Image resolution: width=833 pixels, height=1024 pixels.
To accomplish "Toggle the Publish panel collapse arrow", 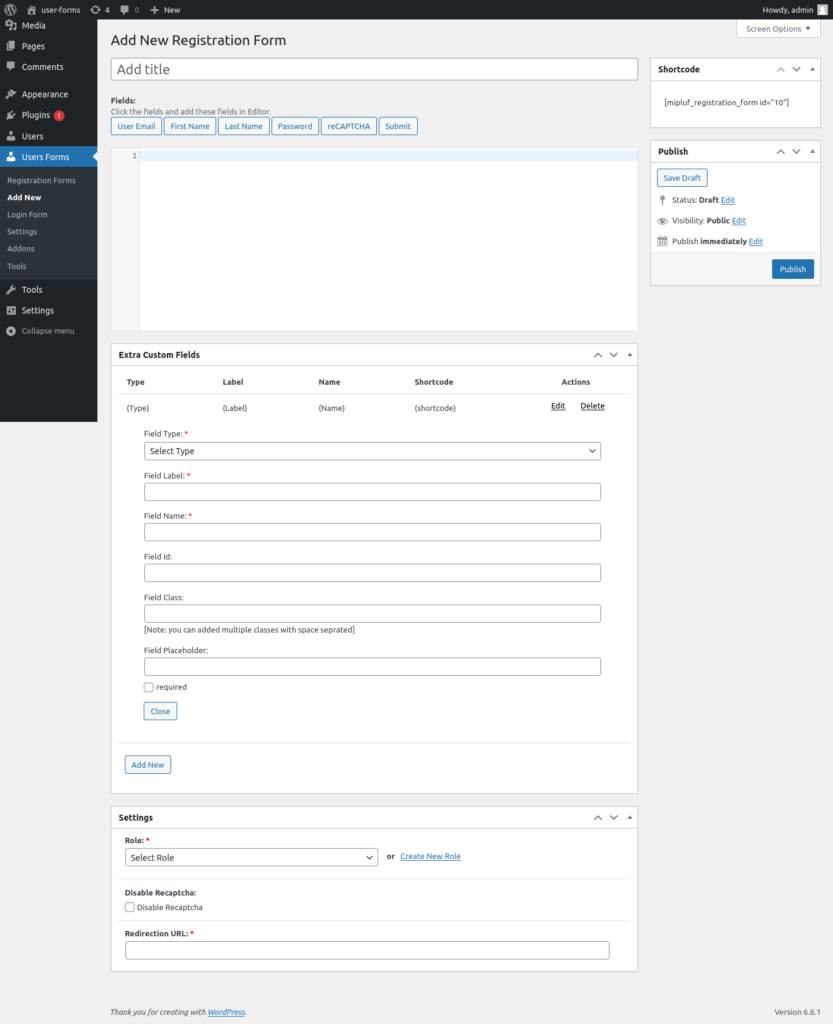I will 815,151.
